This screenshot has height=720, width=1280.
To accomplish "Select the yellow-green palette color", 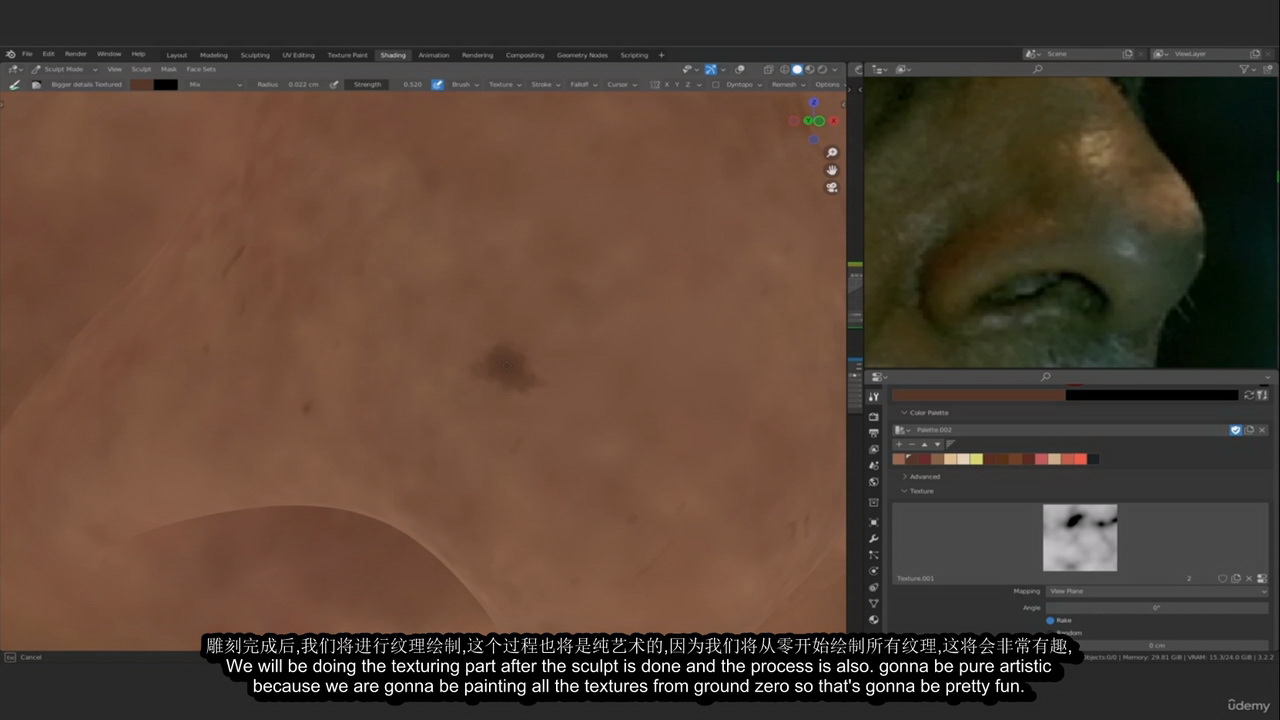I will click(x=976, y=459).
